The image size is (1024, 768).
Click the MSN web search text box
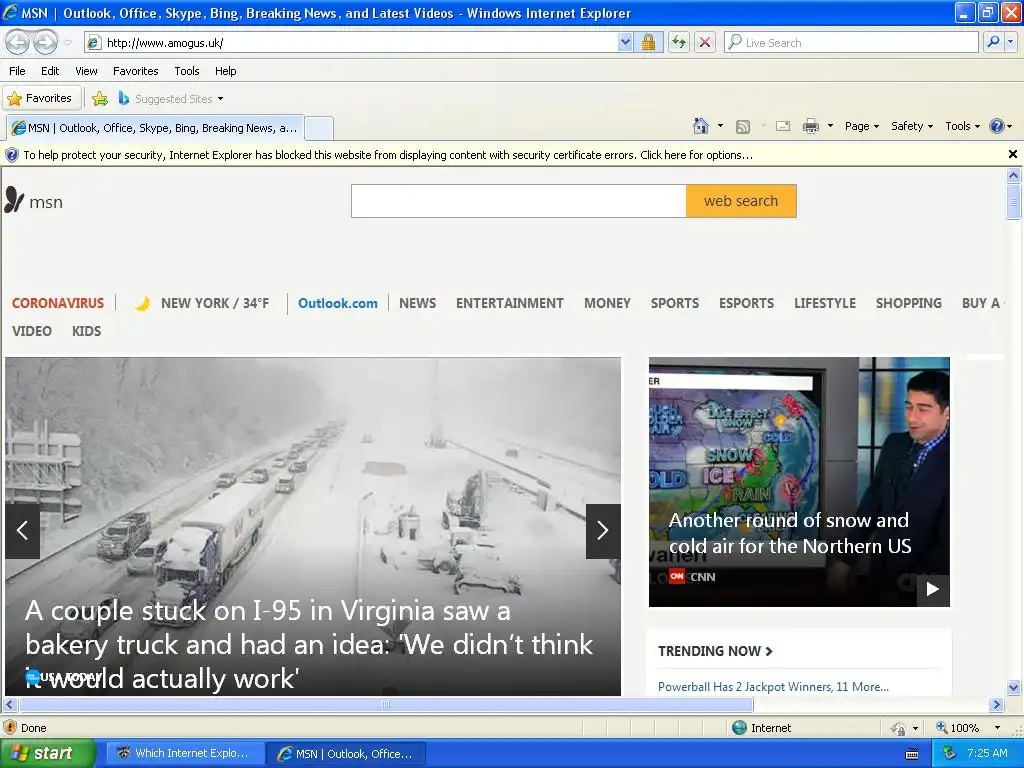pos(519,201)
